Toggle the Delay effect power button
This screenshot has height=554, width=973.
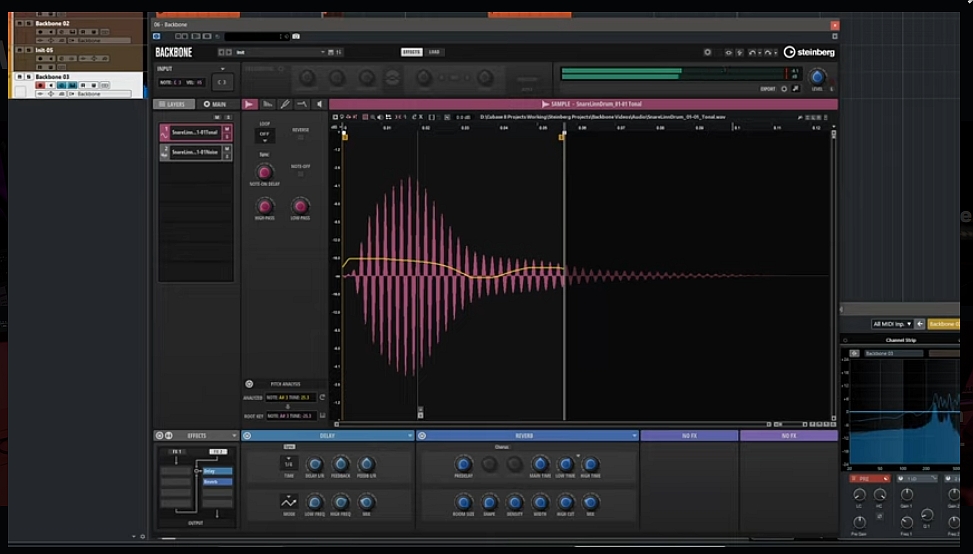click(x=247, y=436)
